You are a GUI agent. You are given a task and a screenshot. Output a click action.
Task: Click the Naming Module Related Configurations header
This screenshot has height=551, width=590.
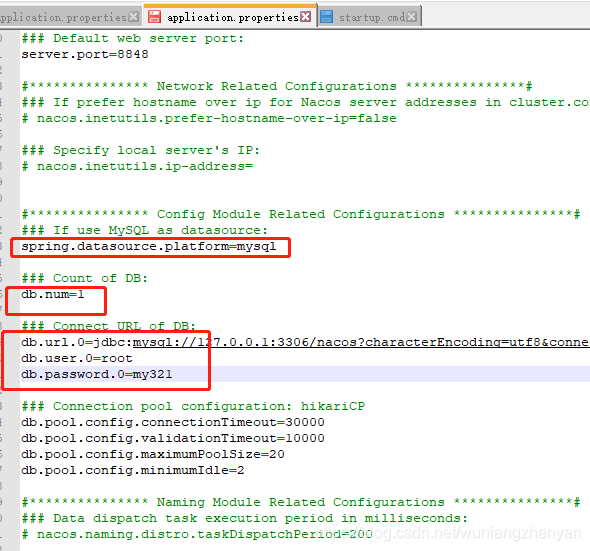pos(301,502)
